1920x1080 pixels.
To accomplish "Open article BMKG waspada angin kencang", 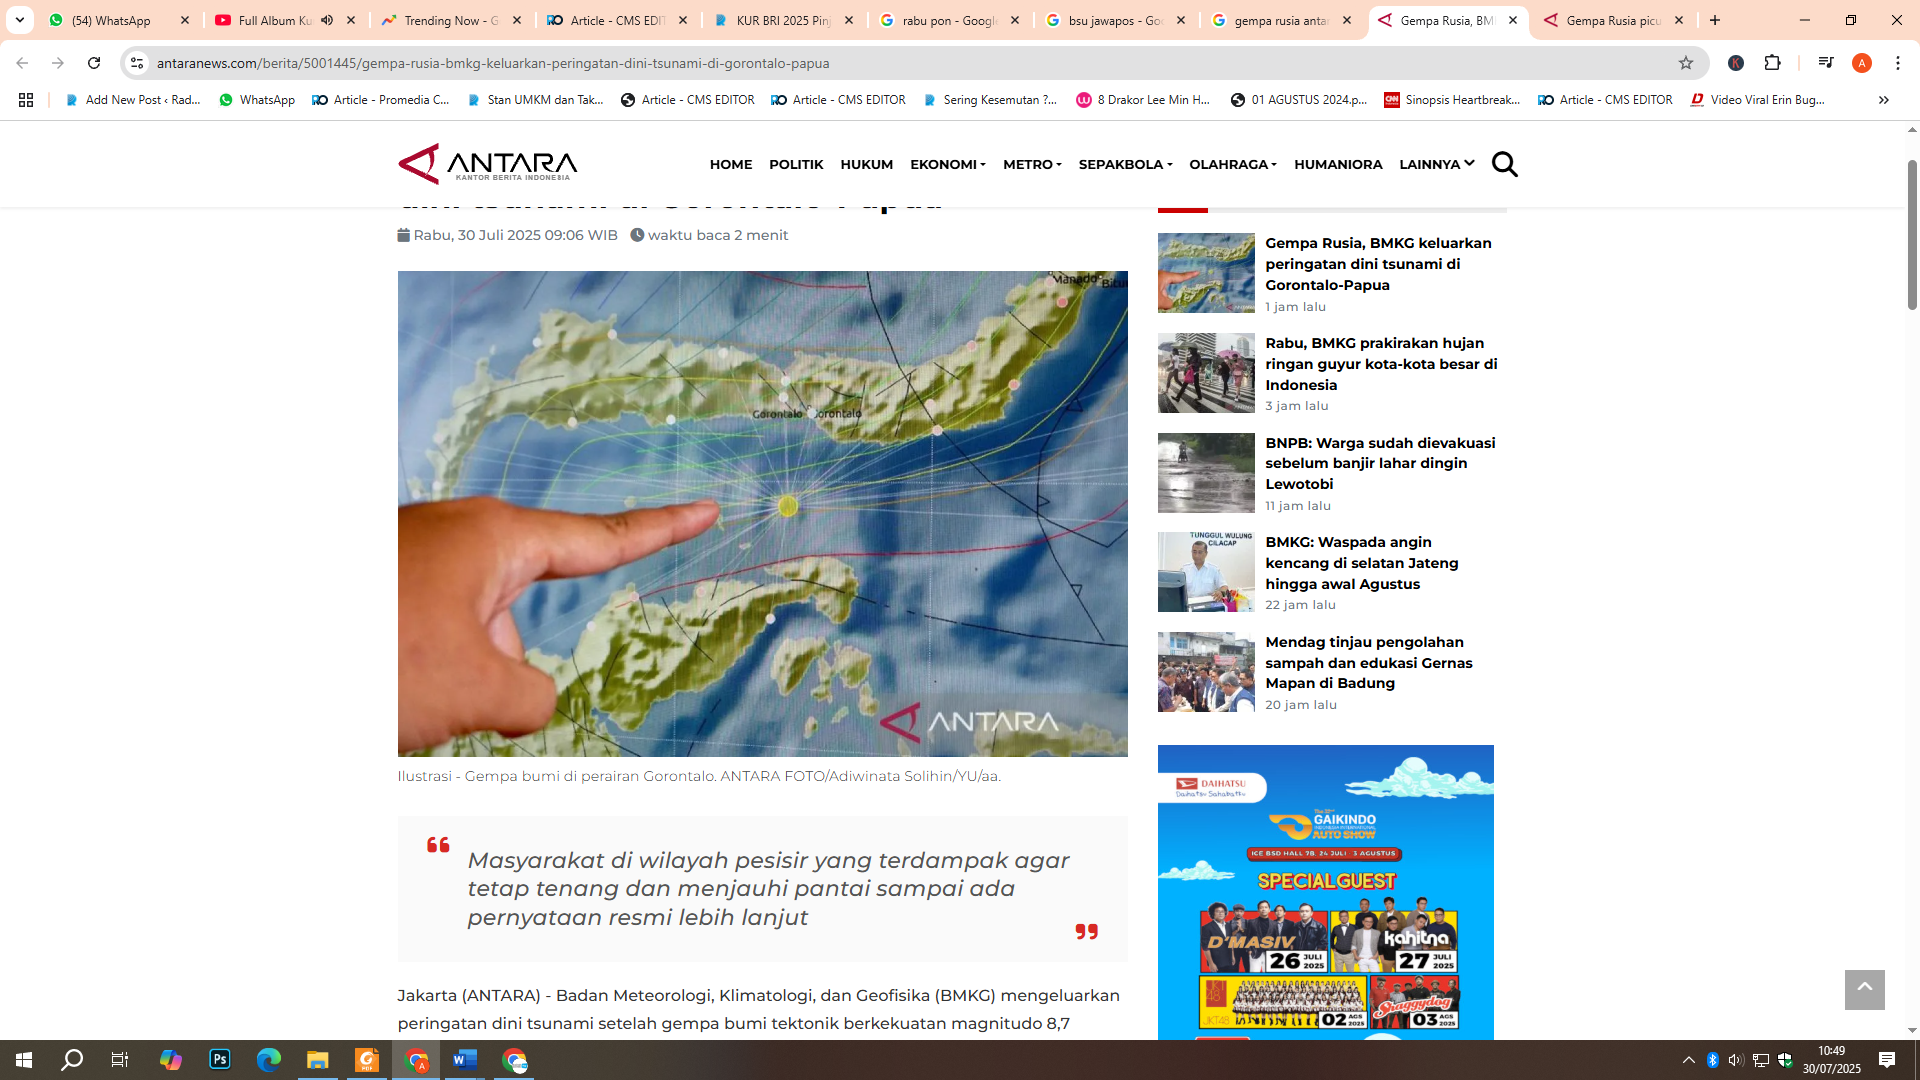I will (x=1361, y=563).
